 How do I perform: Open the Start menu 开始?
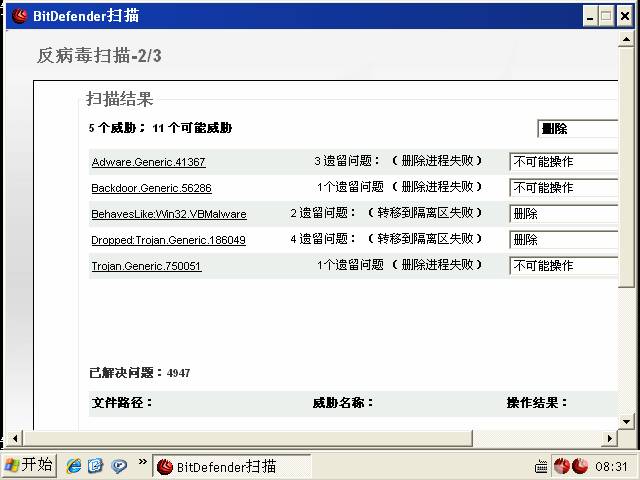coord(29,465)
